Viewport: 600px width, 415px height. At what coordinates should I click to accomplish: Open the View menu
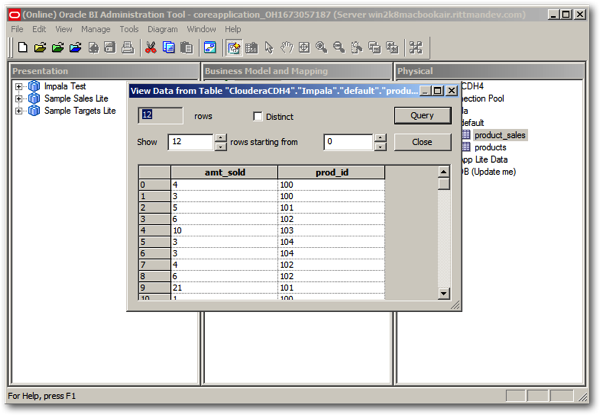click(x=64, y=29)
